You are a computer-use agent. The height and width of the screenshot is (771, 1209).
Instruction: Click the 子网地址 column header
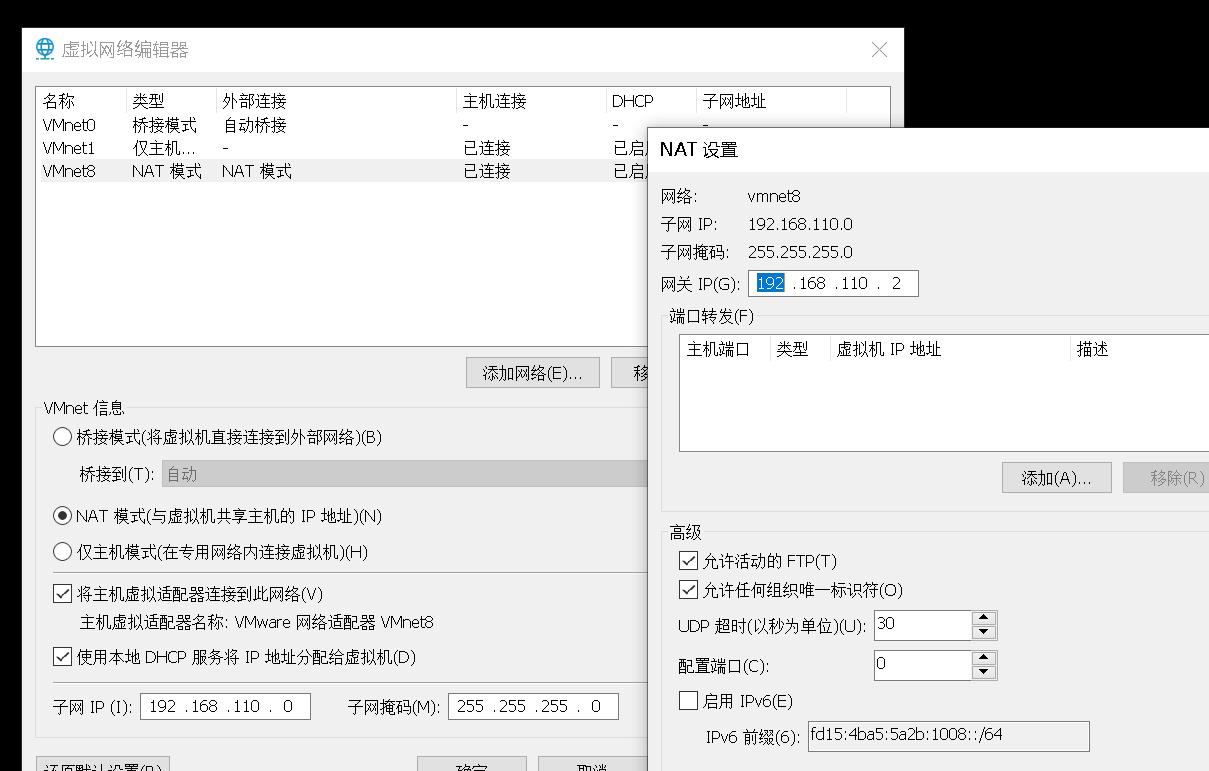[x=771, y=101]
